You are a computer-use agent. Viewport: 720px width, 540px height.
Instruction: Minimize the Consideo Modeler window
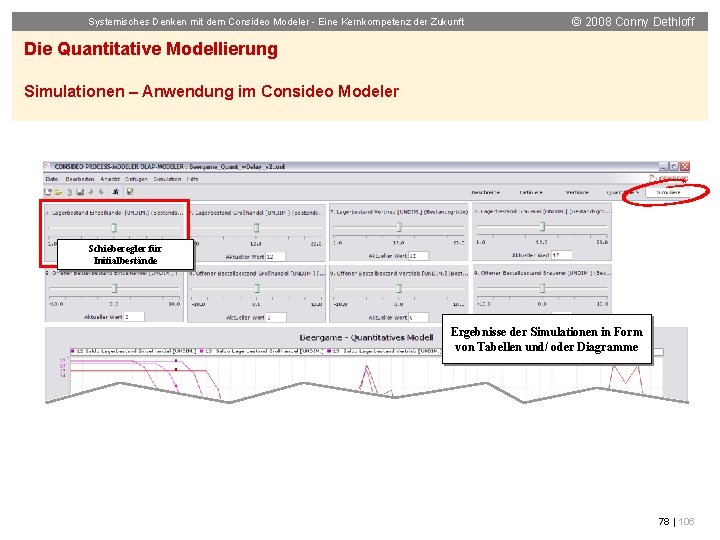point(663,166)
